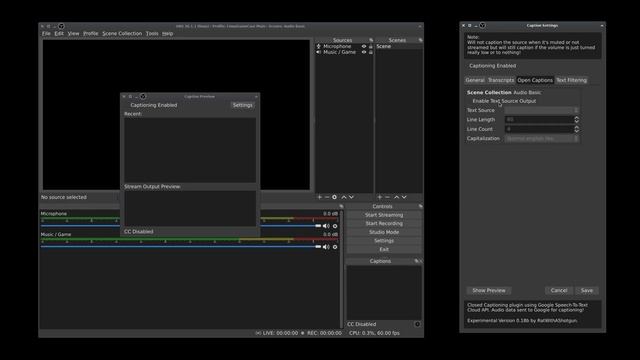
Task: Toggle Captioning Enabled in Caption Preview
Action: coord(153,105)
